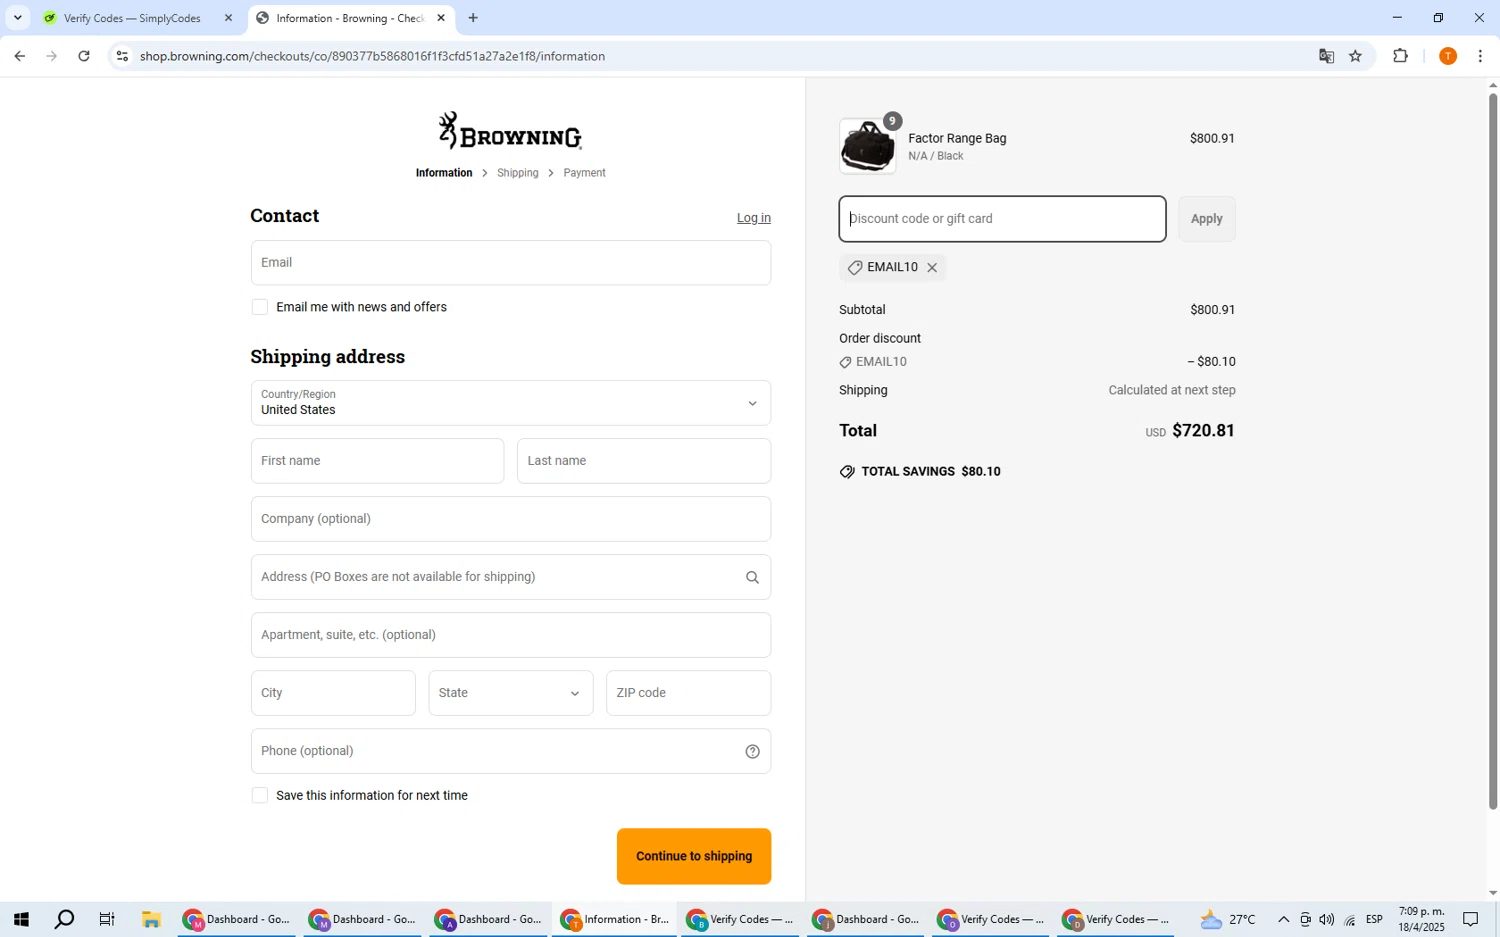This screenshot has height=937, width=1500.
Task: Focus the City field
Action: (333, 693)
